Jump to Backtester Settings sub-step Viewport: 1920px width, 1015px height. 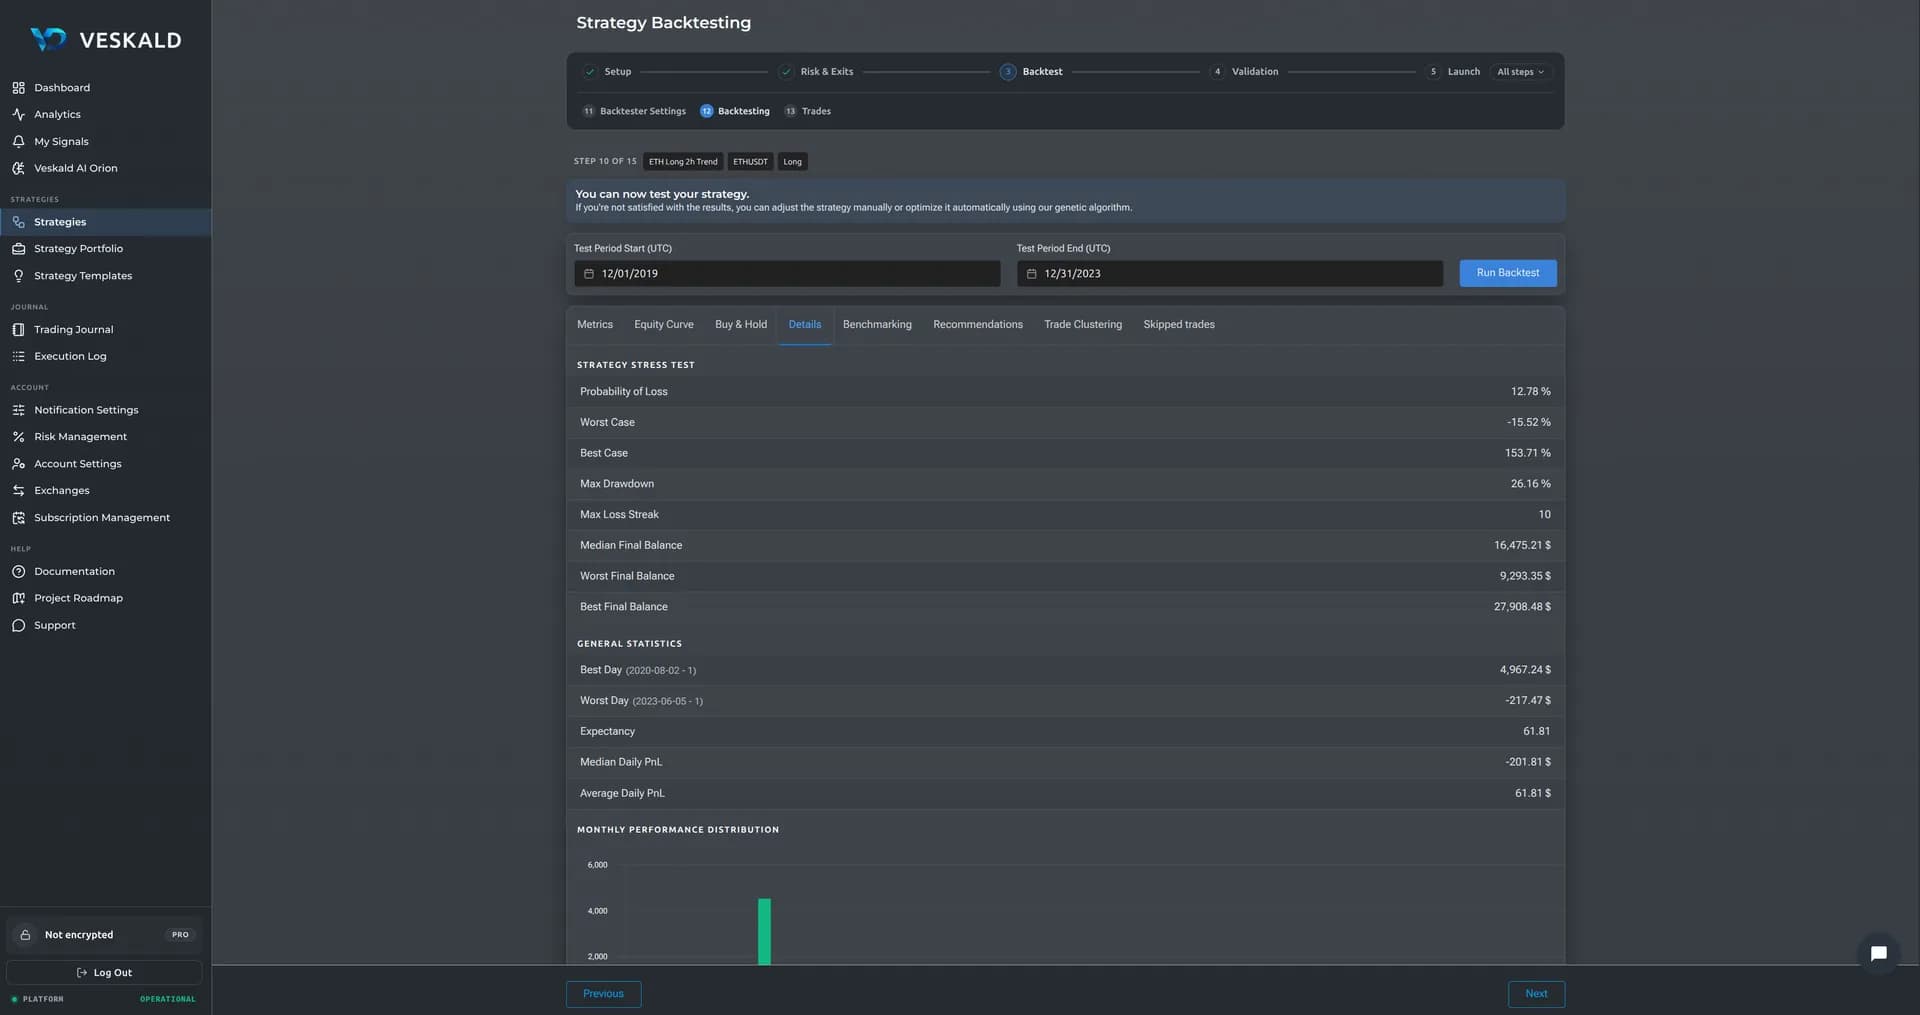click(x=634, y=111)
